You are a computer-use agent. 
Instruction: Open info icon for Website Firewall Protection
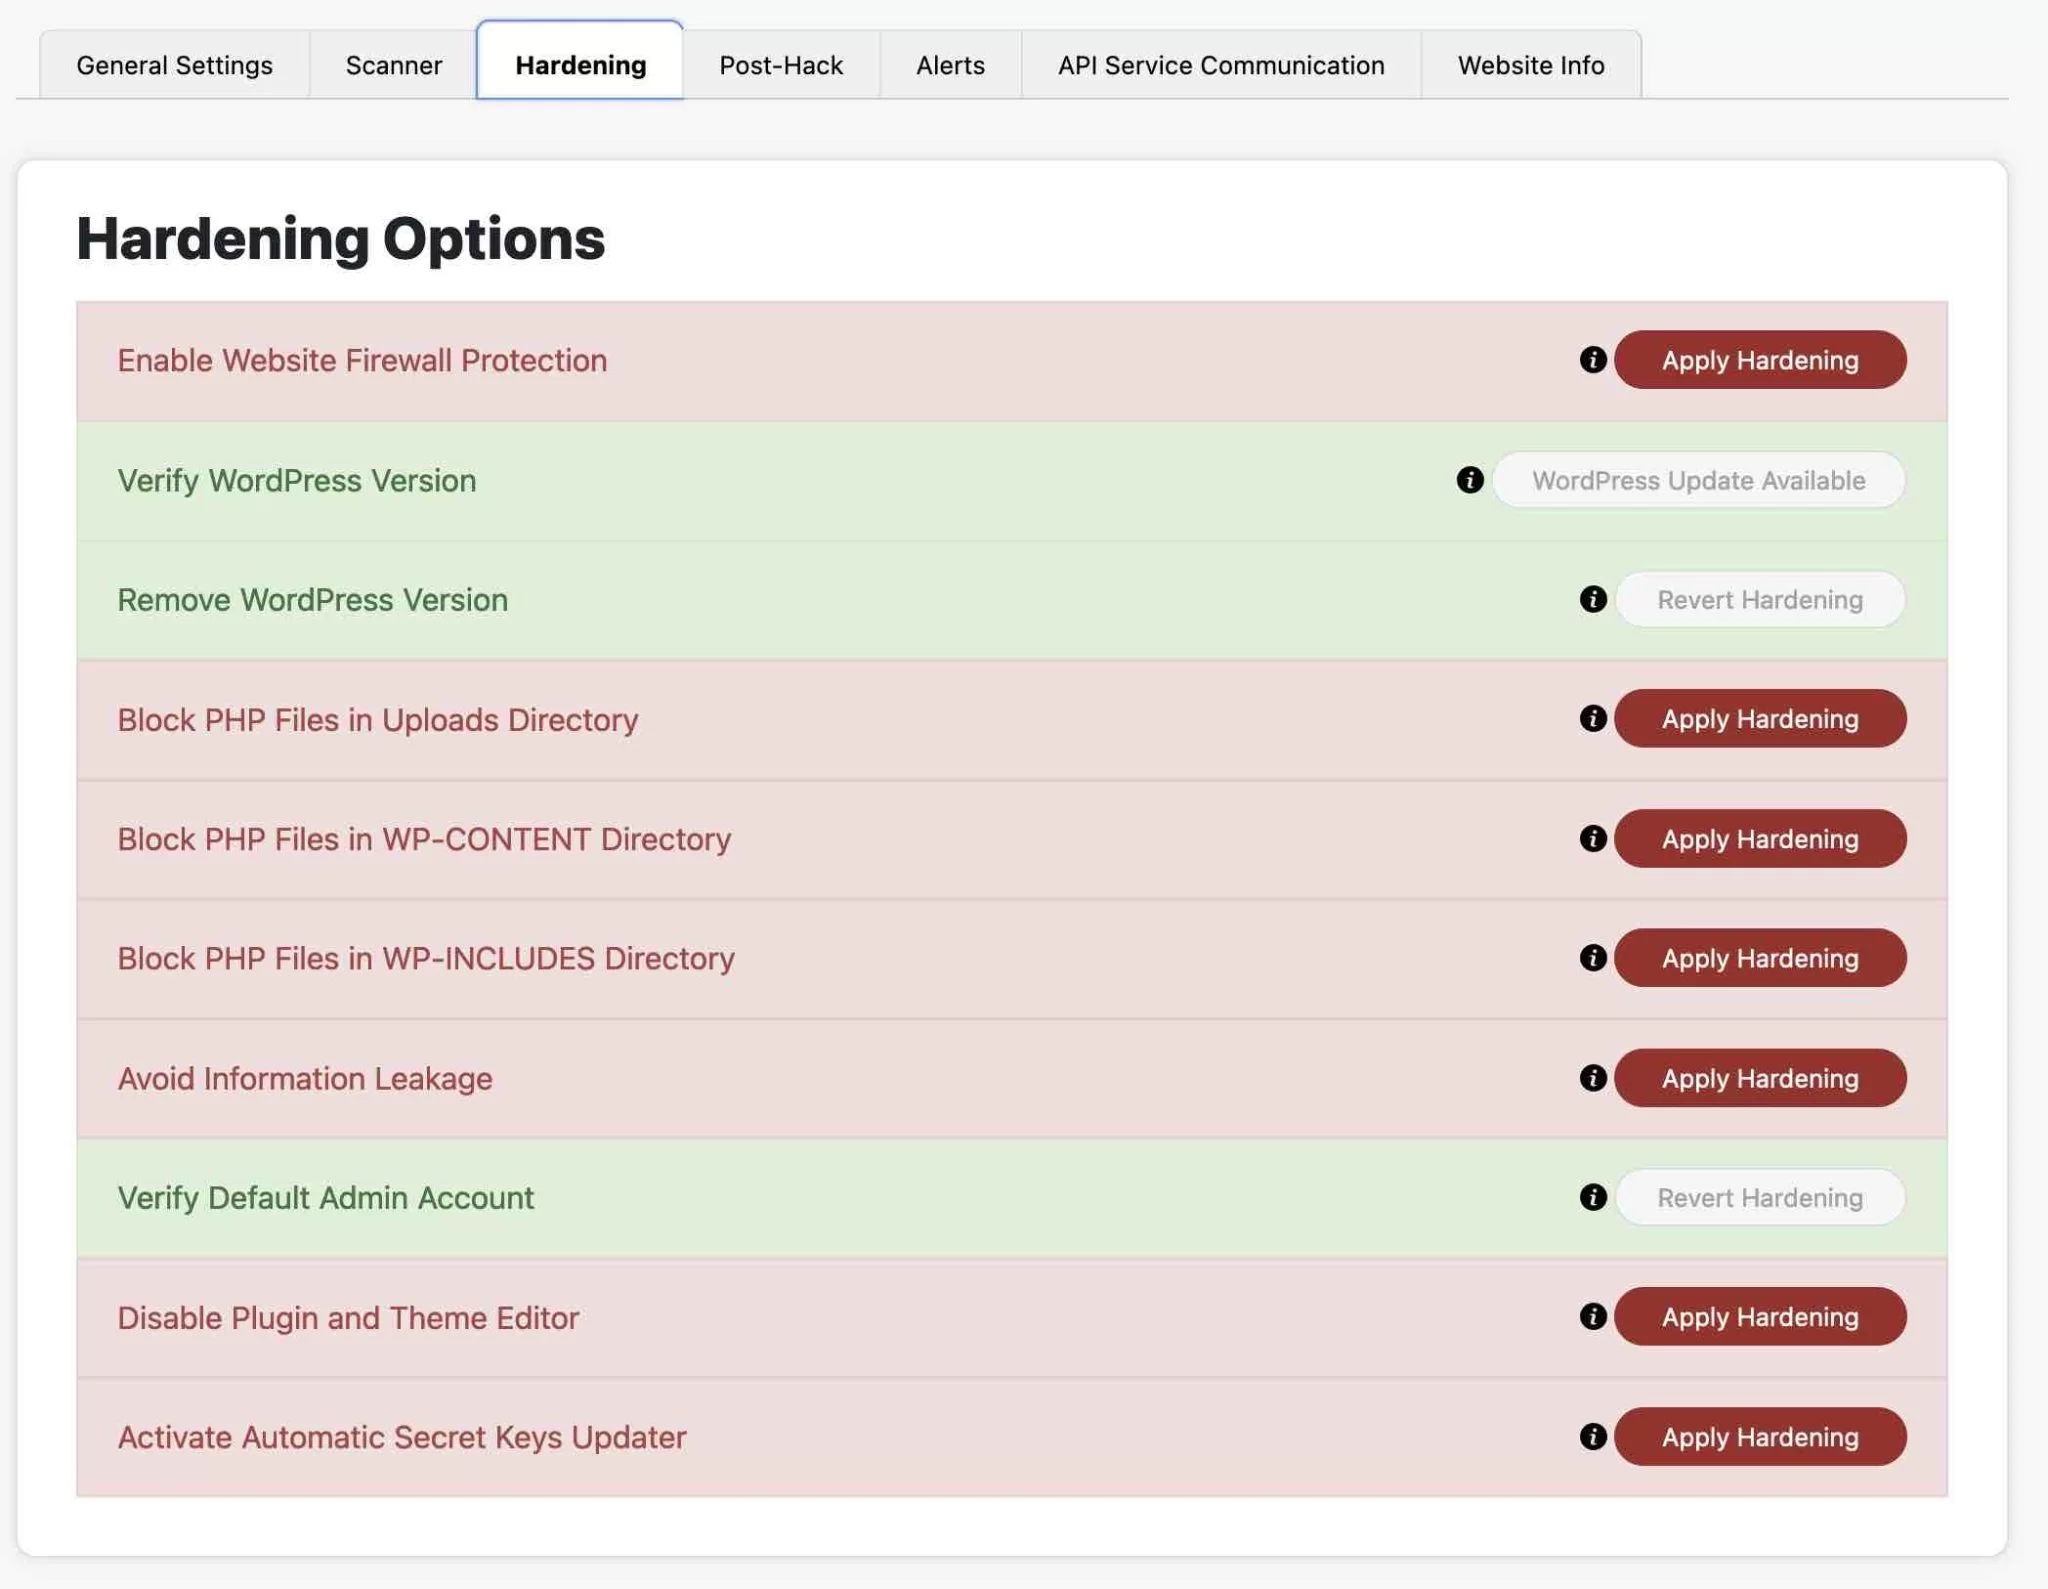pyautogui.click(x=1592, y=360)
